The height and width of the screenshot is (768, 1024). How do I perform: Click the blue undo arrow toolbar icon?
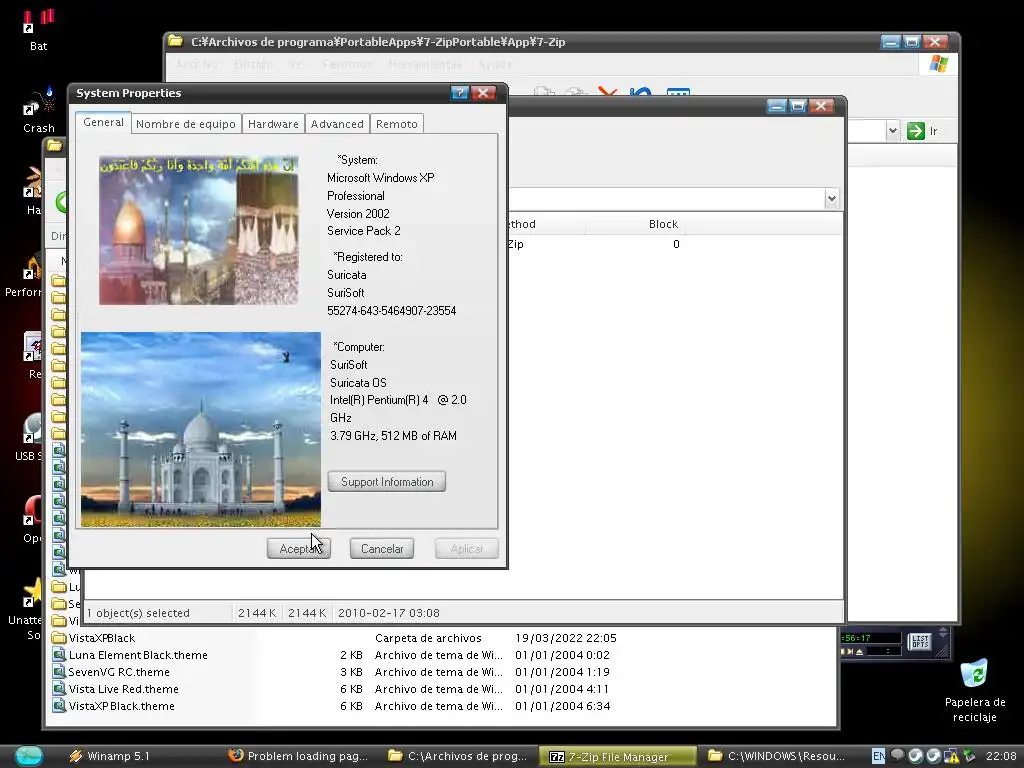tap(641, 93)
